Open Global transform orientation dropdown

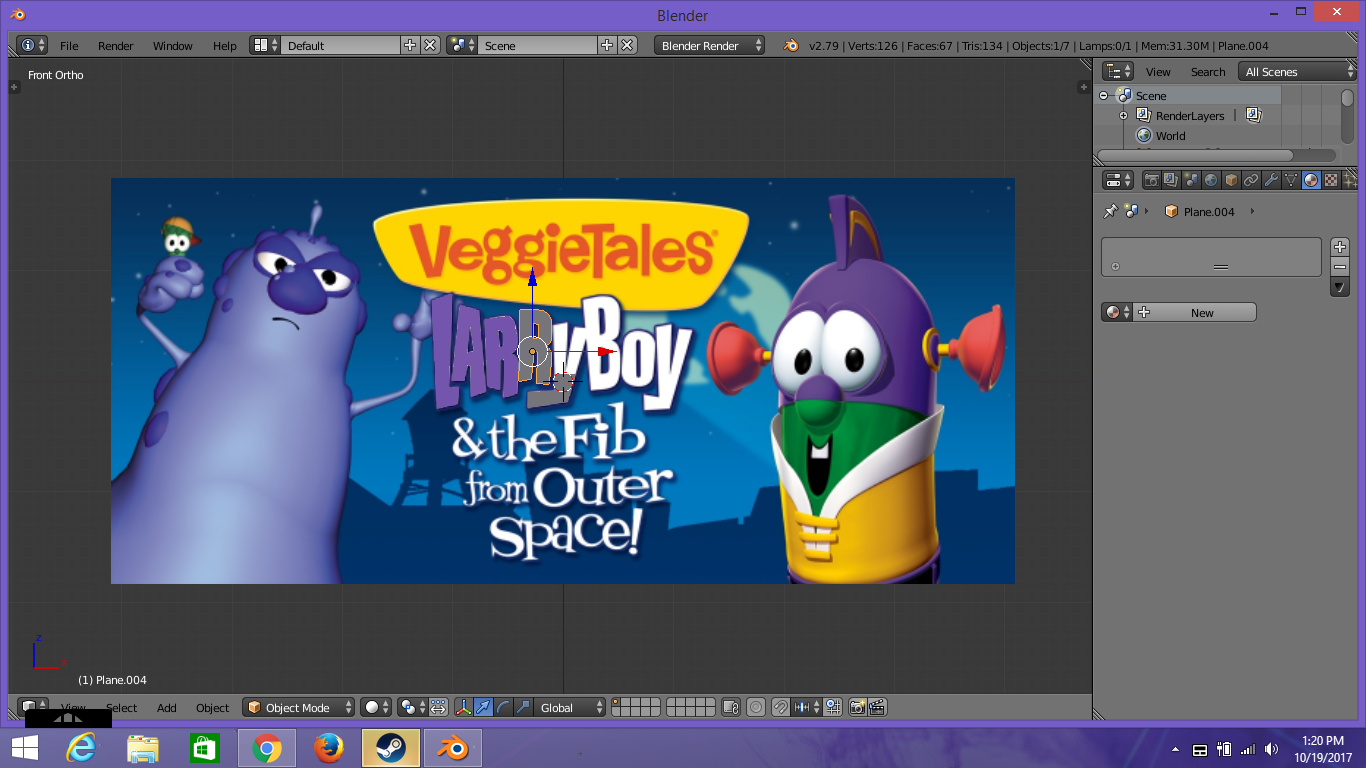570,707
